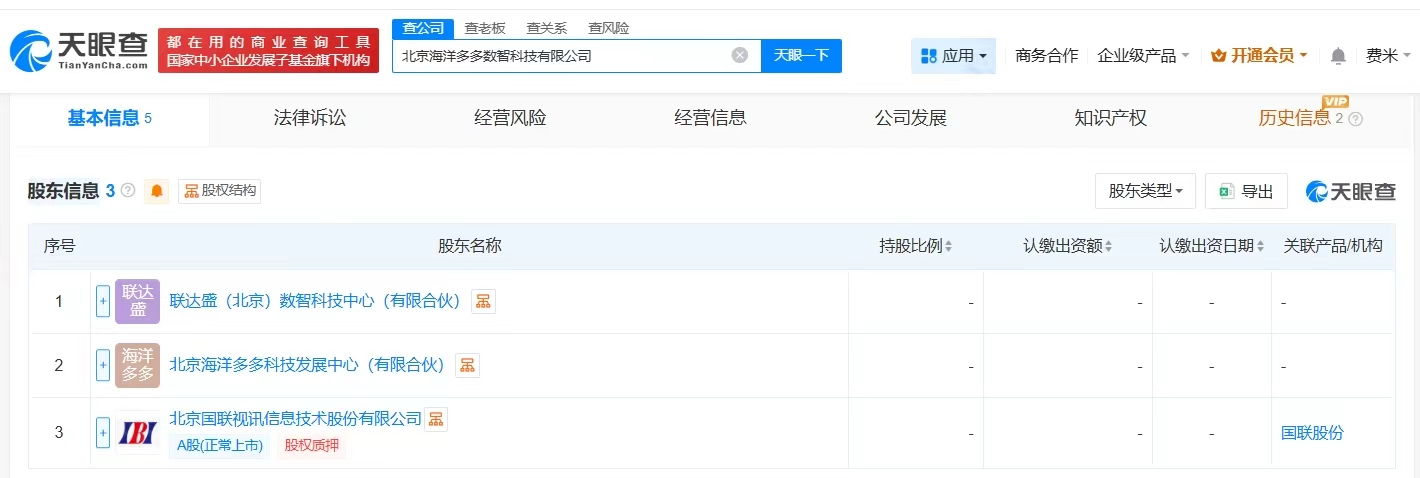Open the notification bell in the header

[x=1338, y=56]
